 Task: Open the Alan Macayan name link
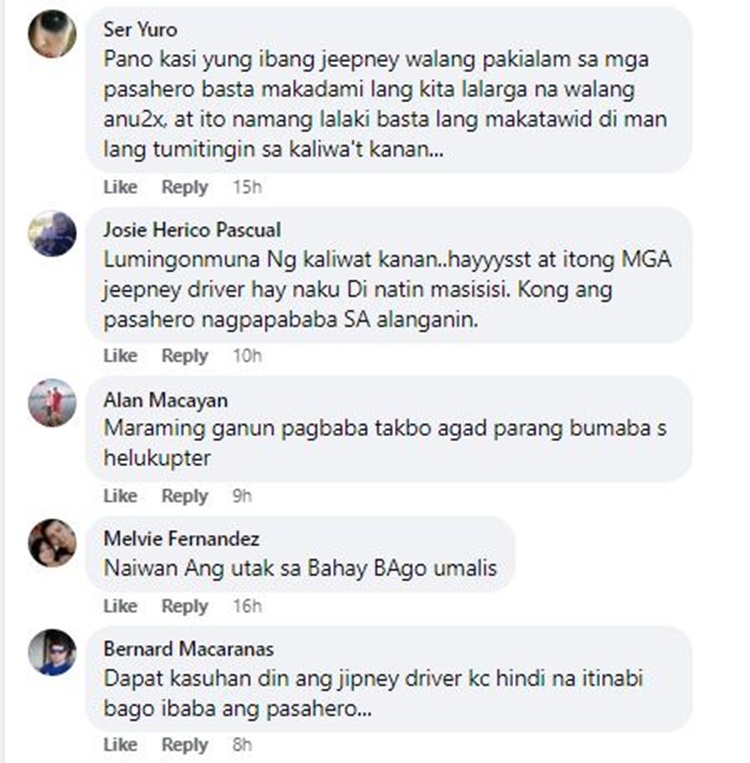pyautogui.click(x=165, y=400)
